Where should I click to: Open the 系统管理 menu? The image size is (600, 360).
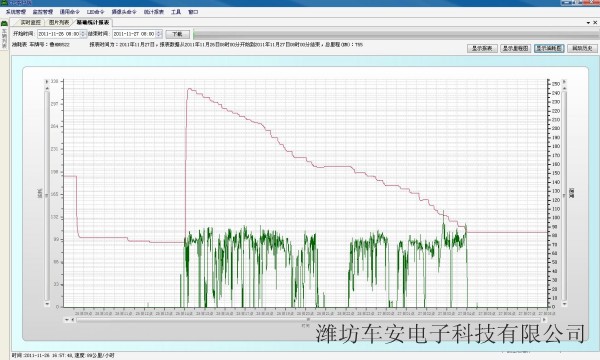(16, 12)
